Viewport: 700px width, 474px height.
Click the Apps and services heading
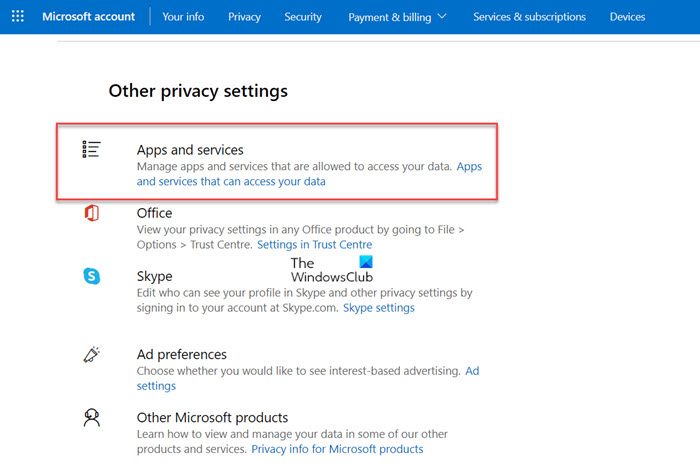190,150
